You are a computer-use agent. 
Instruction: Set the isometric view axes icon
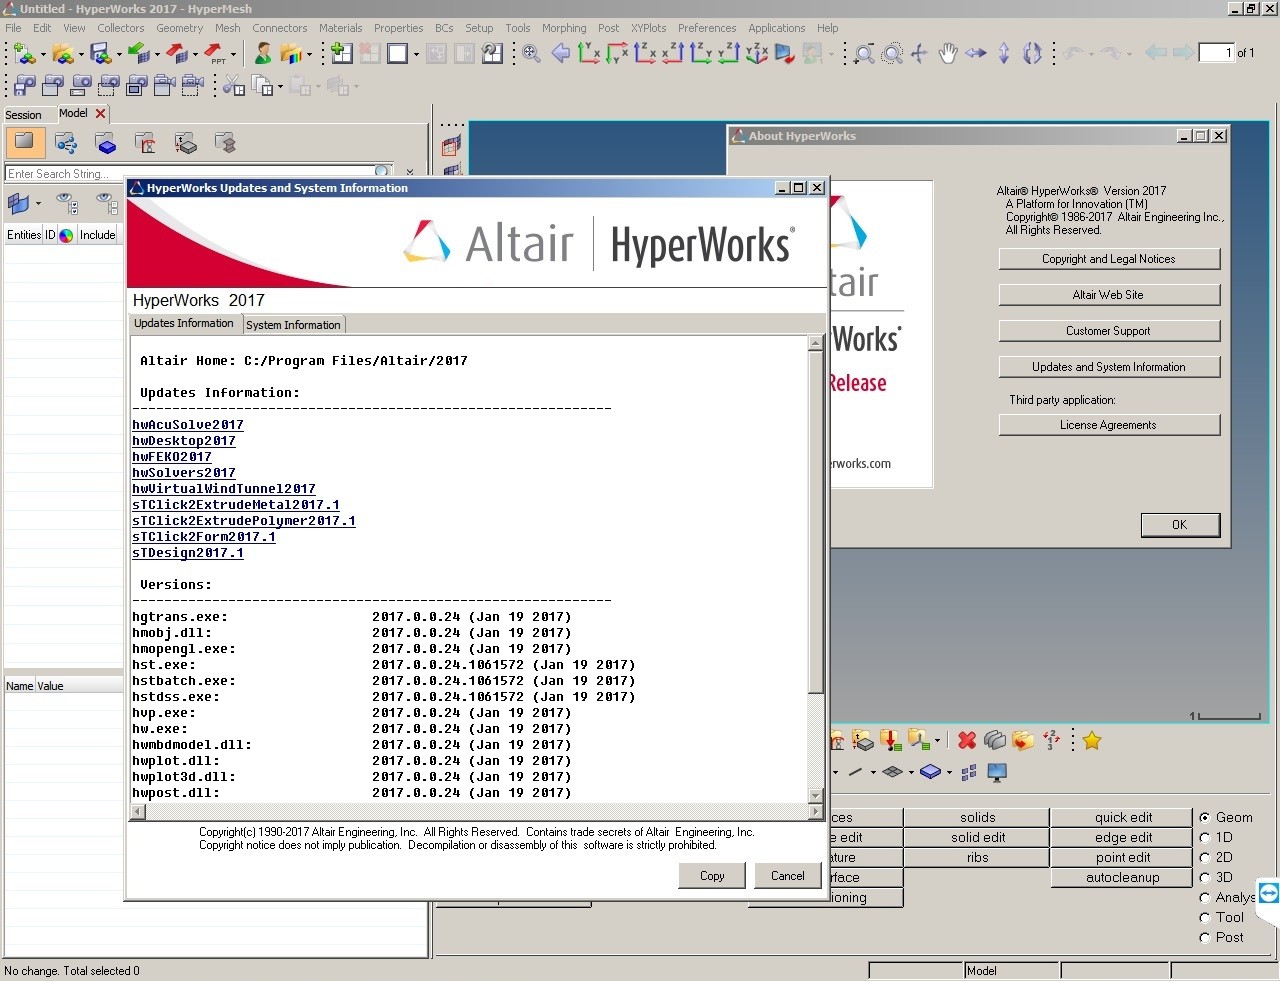pyautogui.click(x=757, y=53)
